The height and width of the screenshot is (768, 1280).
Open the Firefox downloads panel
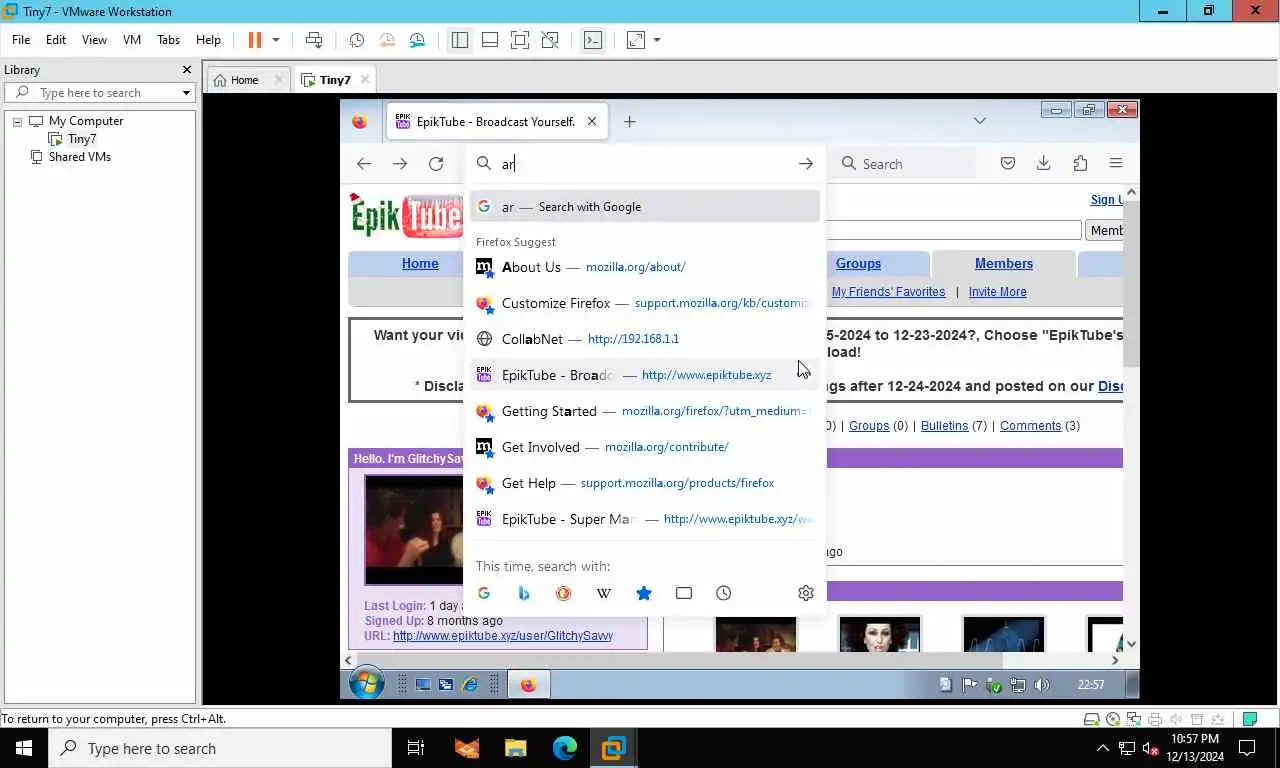coord(1043,164)
